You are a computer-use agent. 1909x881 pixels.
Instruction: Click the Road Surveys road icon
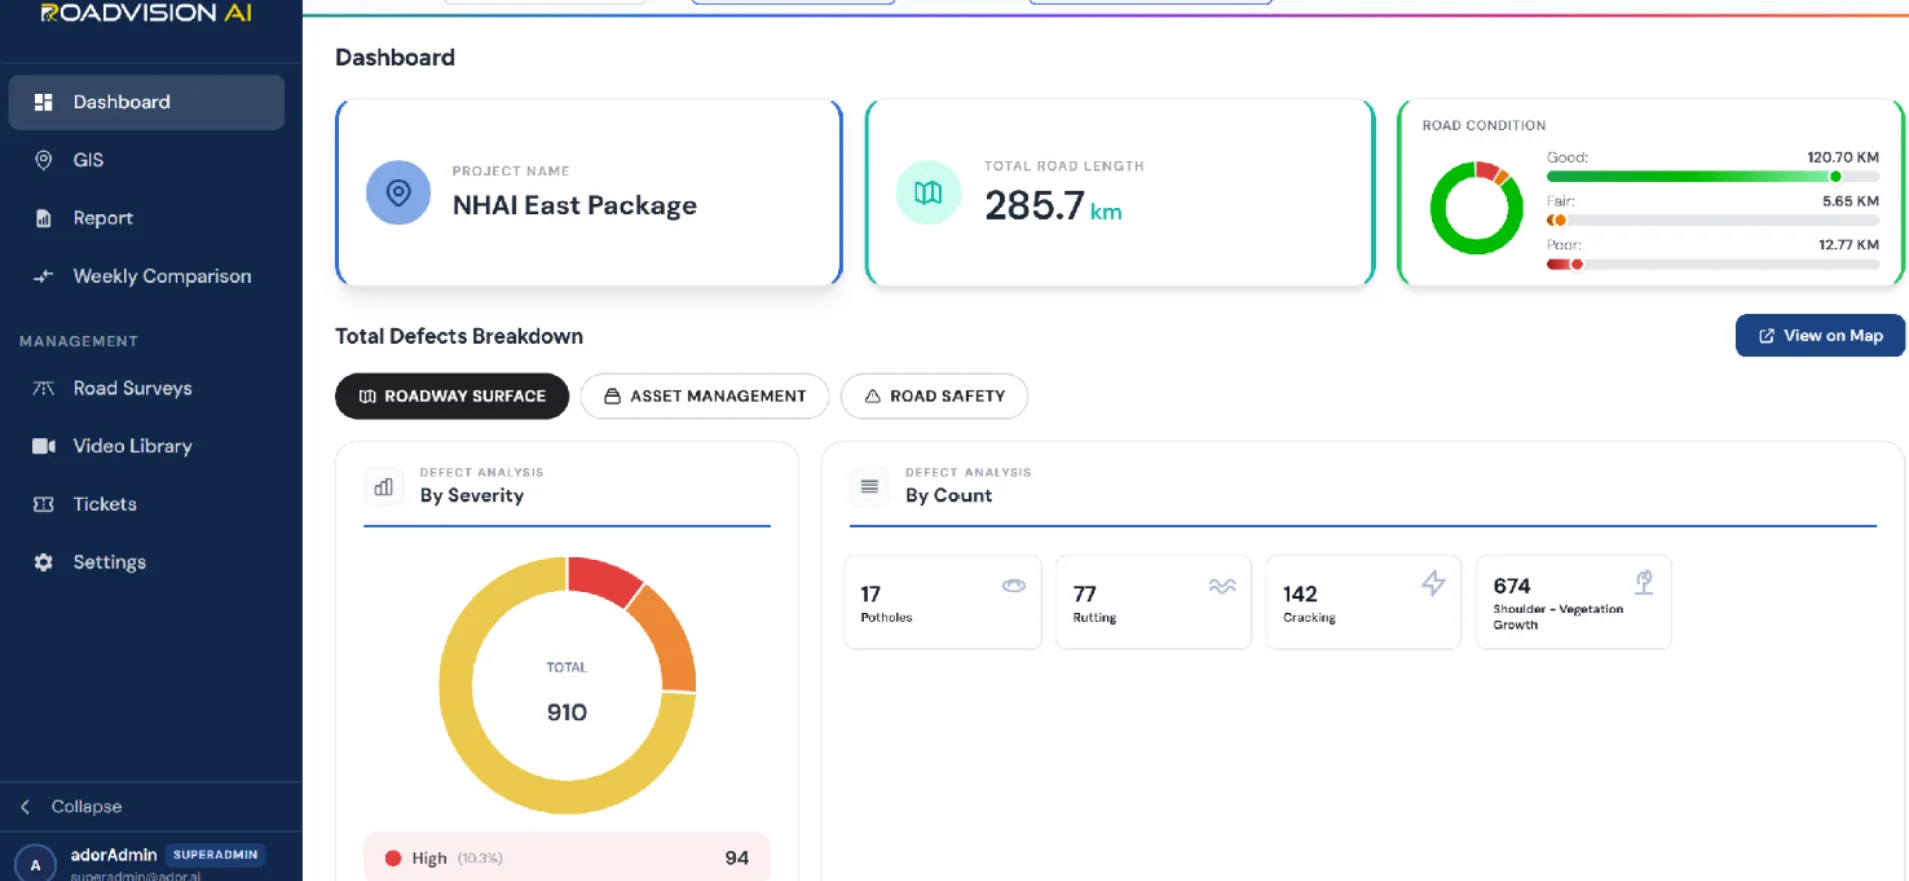click(x=43, y=388)
